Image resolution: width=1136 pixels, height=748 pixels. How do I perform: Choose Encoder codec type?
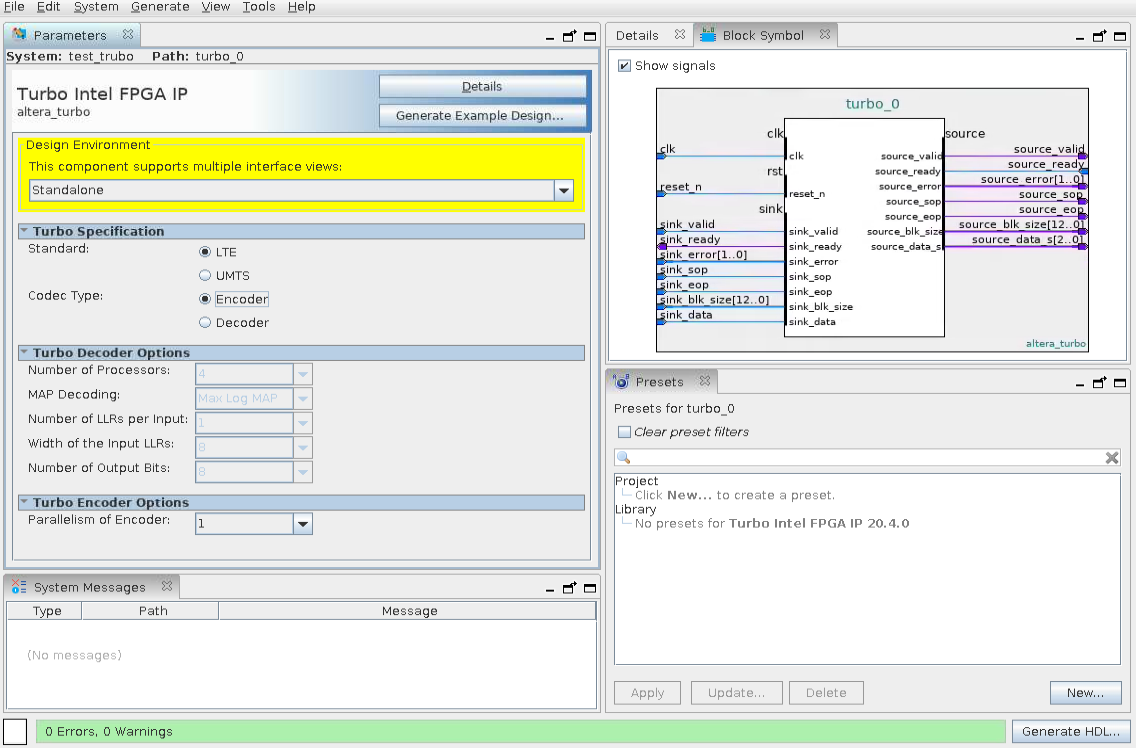[205, 299]
